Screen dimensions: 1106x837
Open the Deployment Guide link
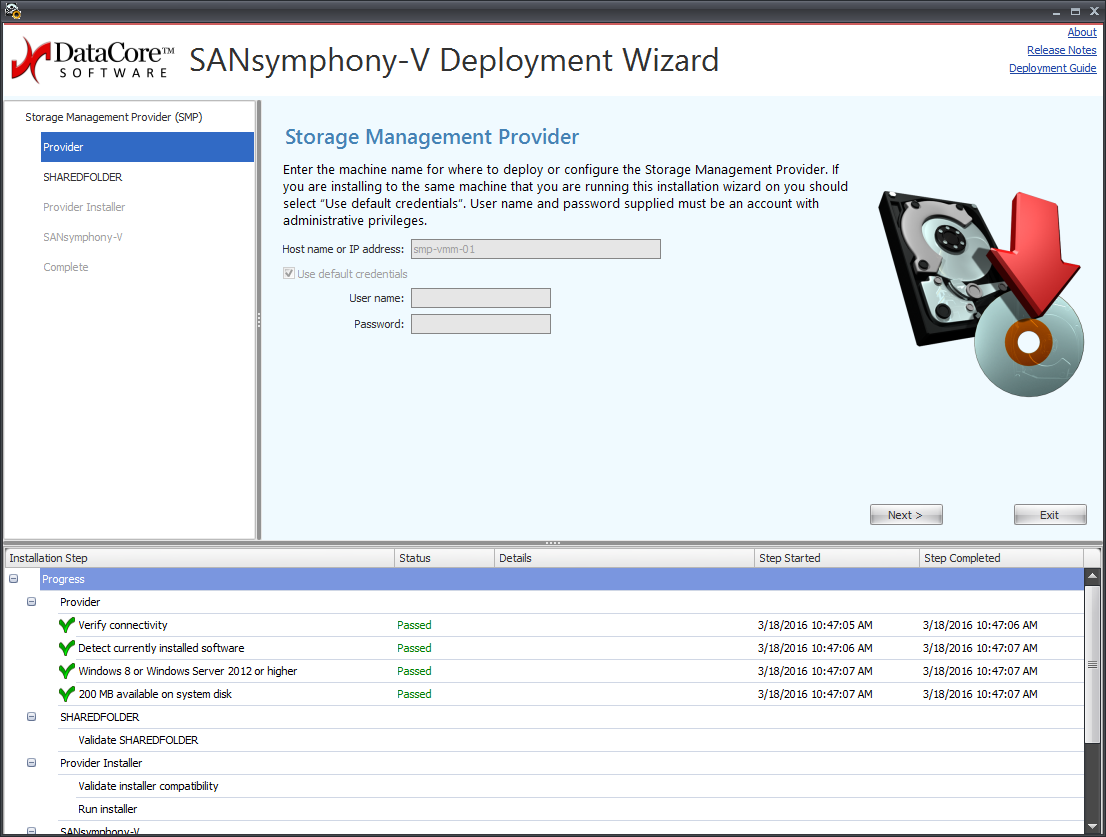point(1052,68)
